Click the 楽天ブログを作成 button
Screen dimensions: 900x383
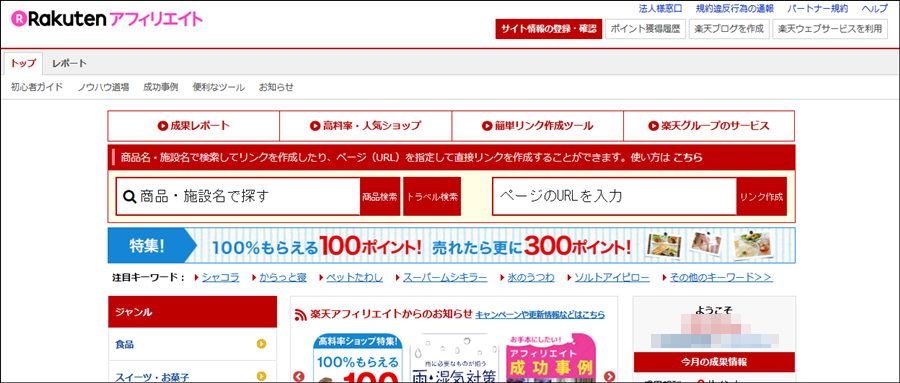[x=729, y=29]
